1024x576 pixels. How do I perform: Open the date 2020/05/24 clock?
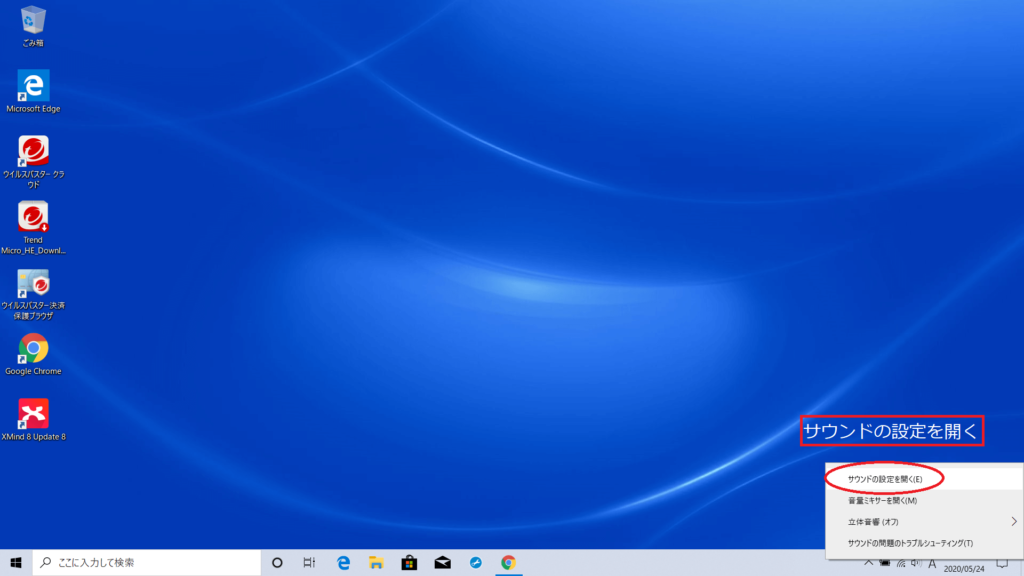pos(964,568)
